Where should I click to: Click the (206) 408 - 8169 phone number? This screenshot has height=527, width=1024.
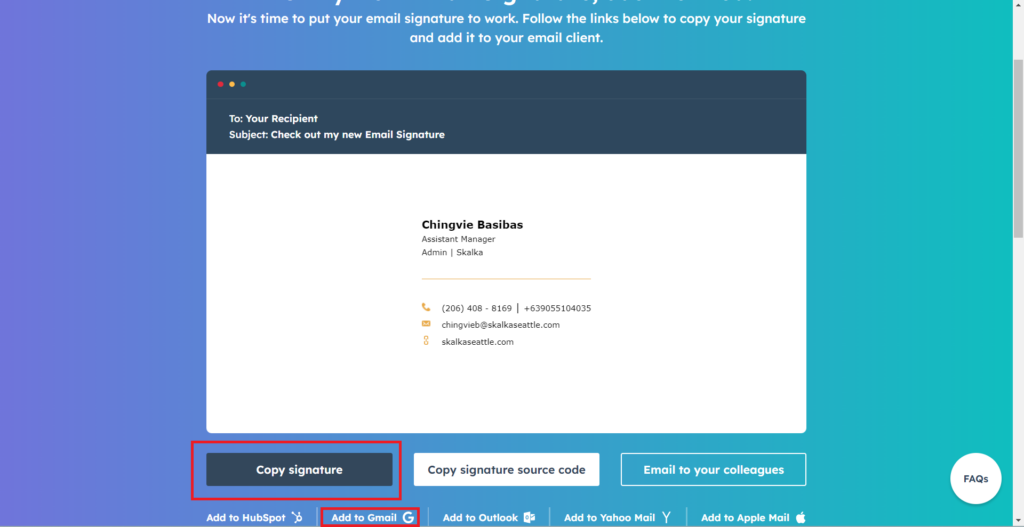coord(476,308)
